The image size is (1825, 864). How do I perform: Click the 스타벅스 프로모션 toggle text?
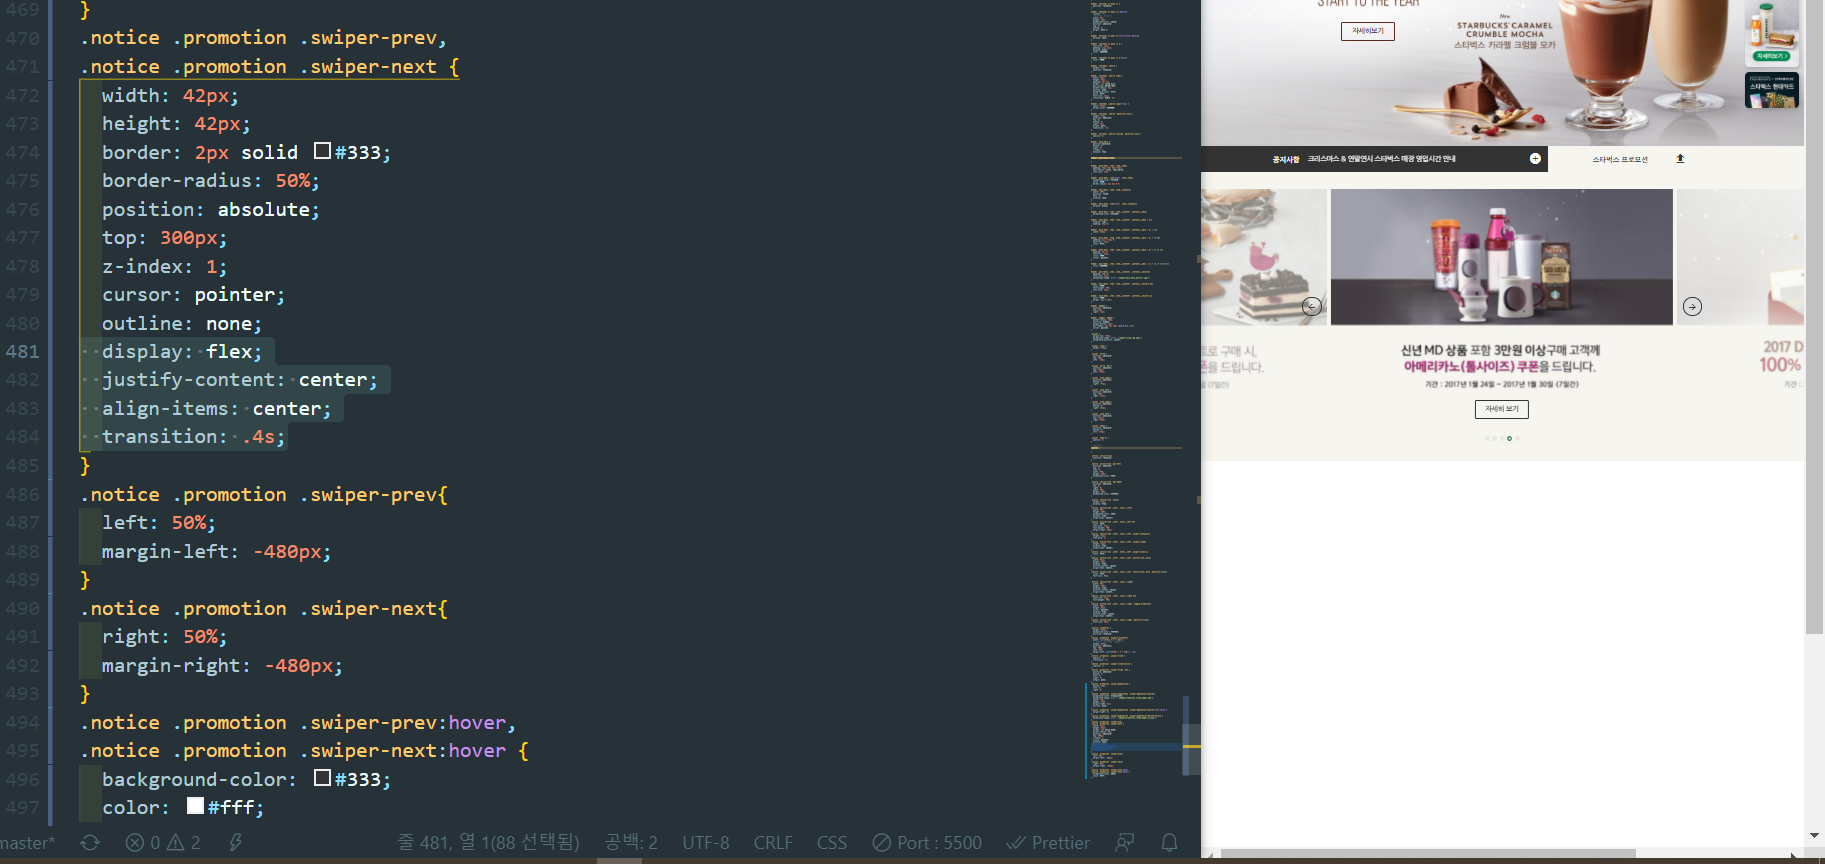[x=1620, y=159]
